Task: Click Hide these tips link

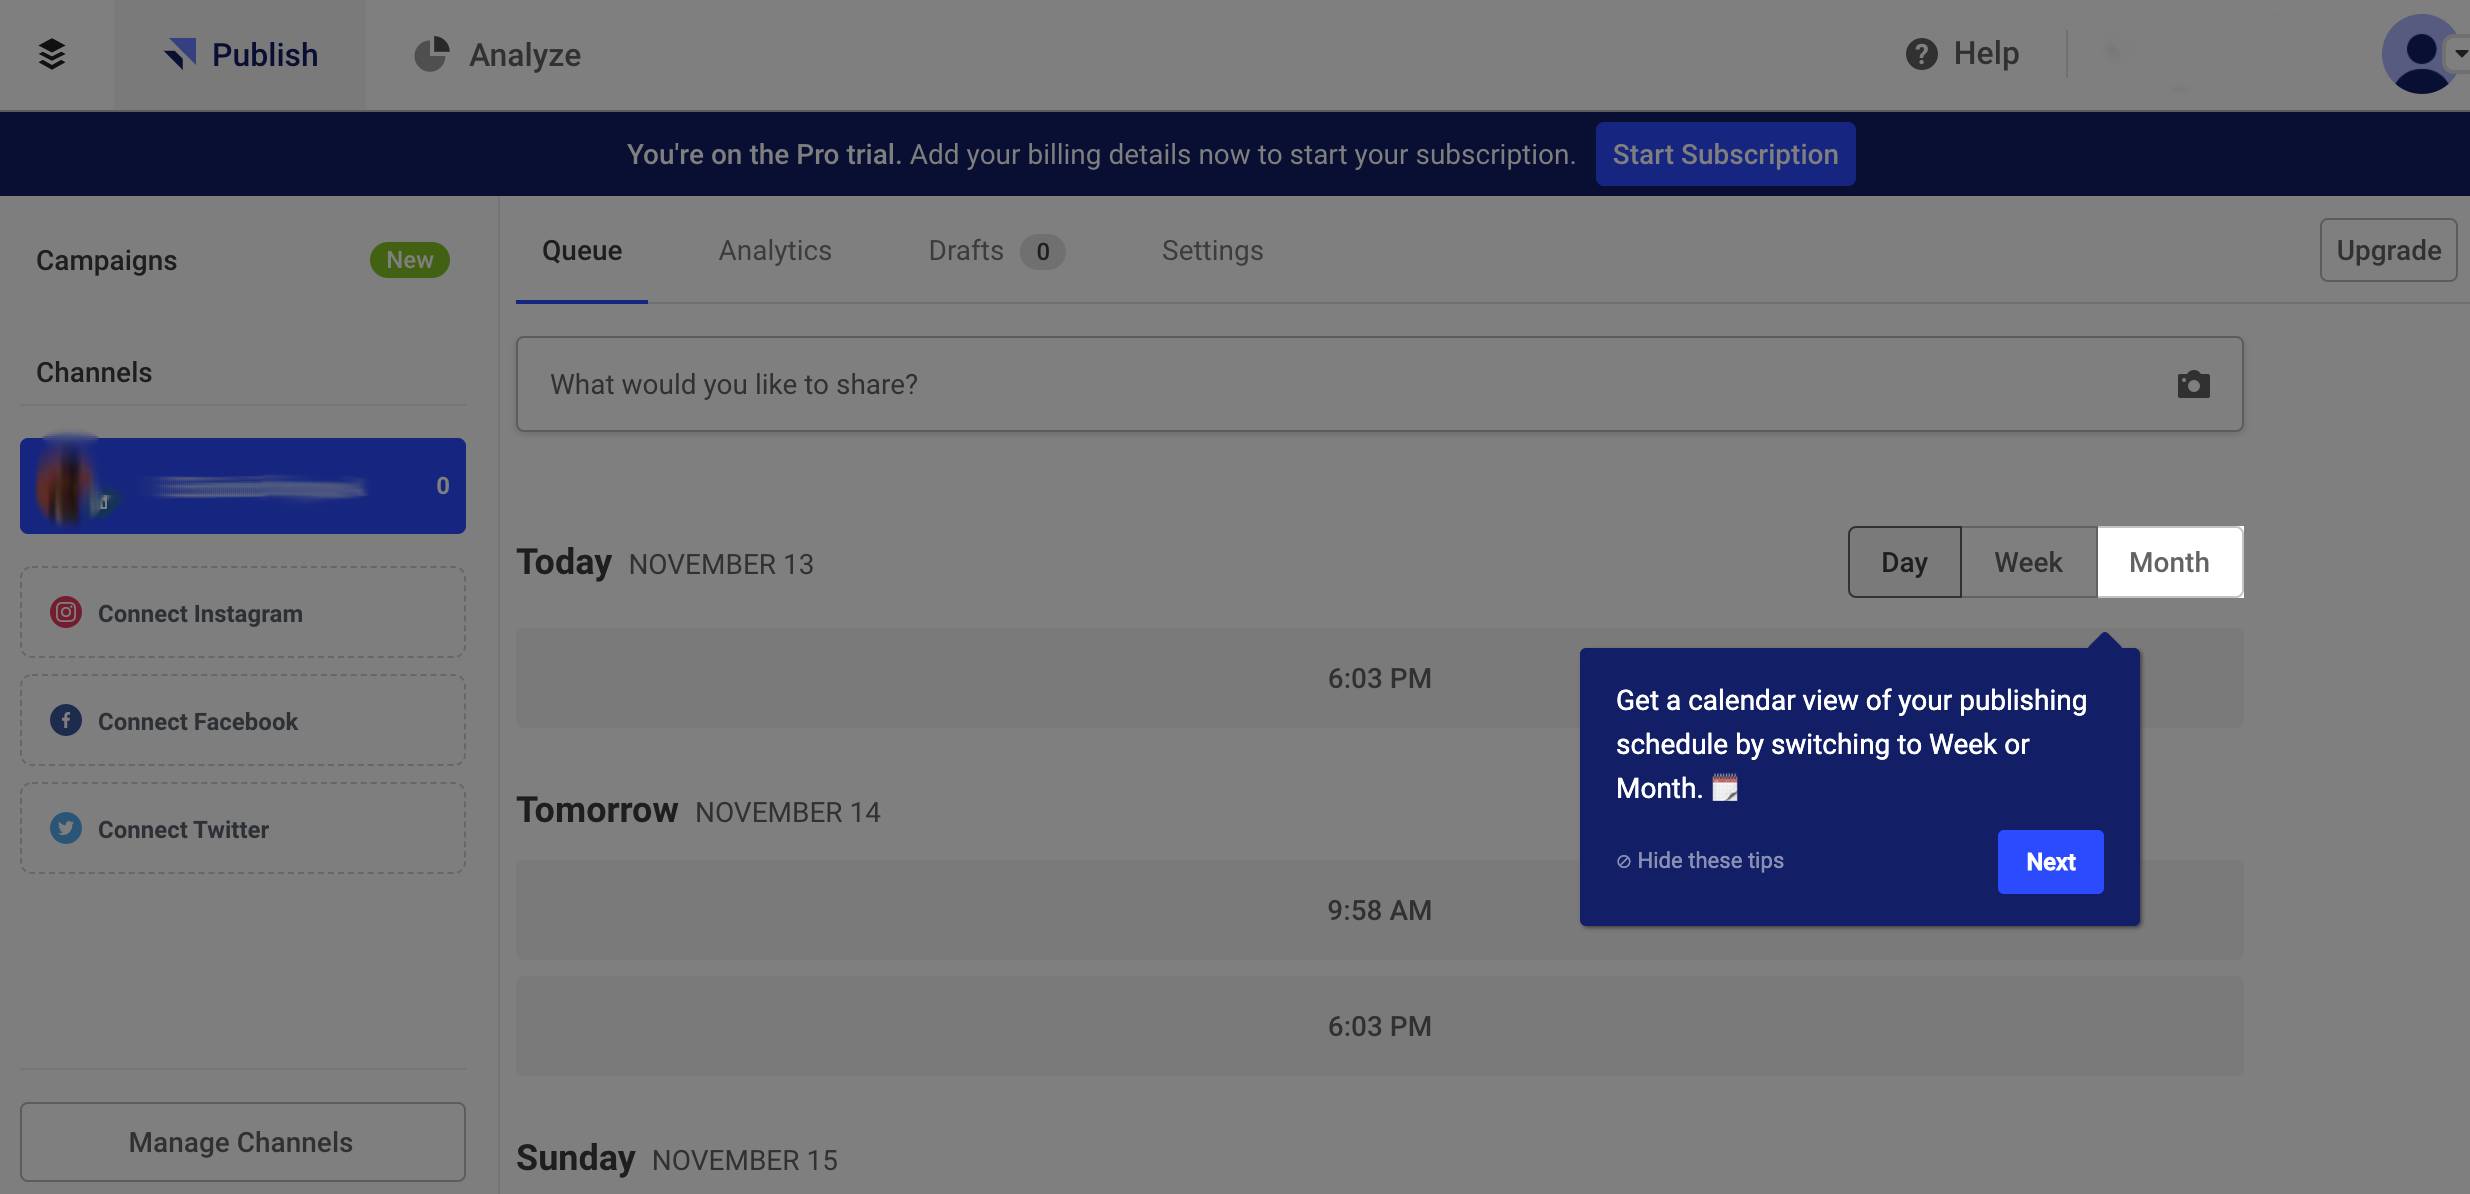Action: [1700, 861]
